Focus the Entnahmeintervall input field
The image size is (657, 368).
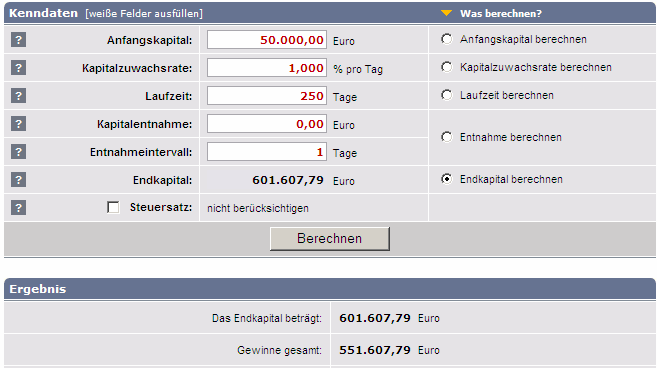(267, 152)
